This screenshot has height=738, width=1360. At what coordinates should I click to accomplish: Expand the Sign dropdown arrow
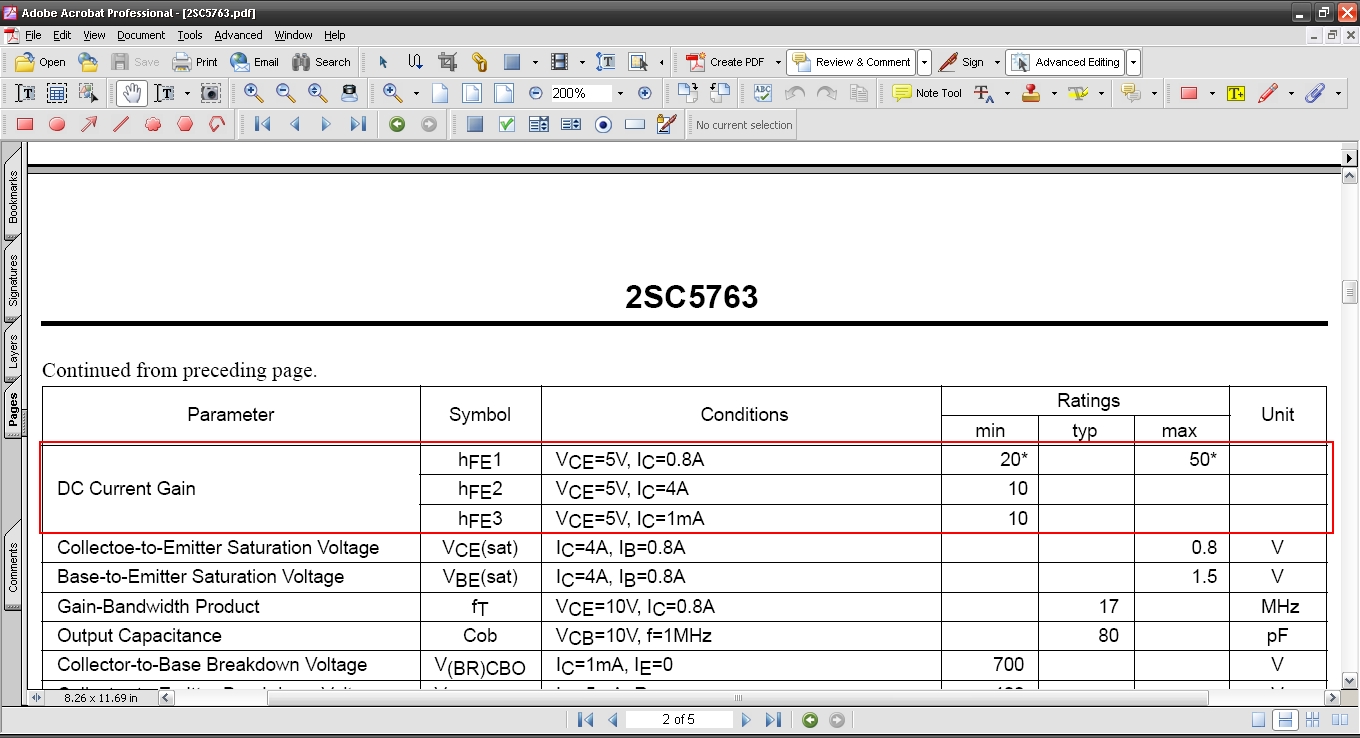[x=997, y=62]
